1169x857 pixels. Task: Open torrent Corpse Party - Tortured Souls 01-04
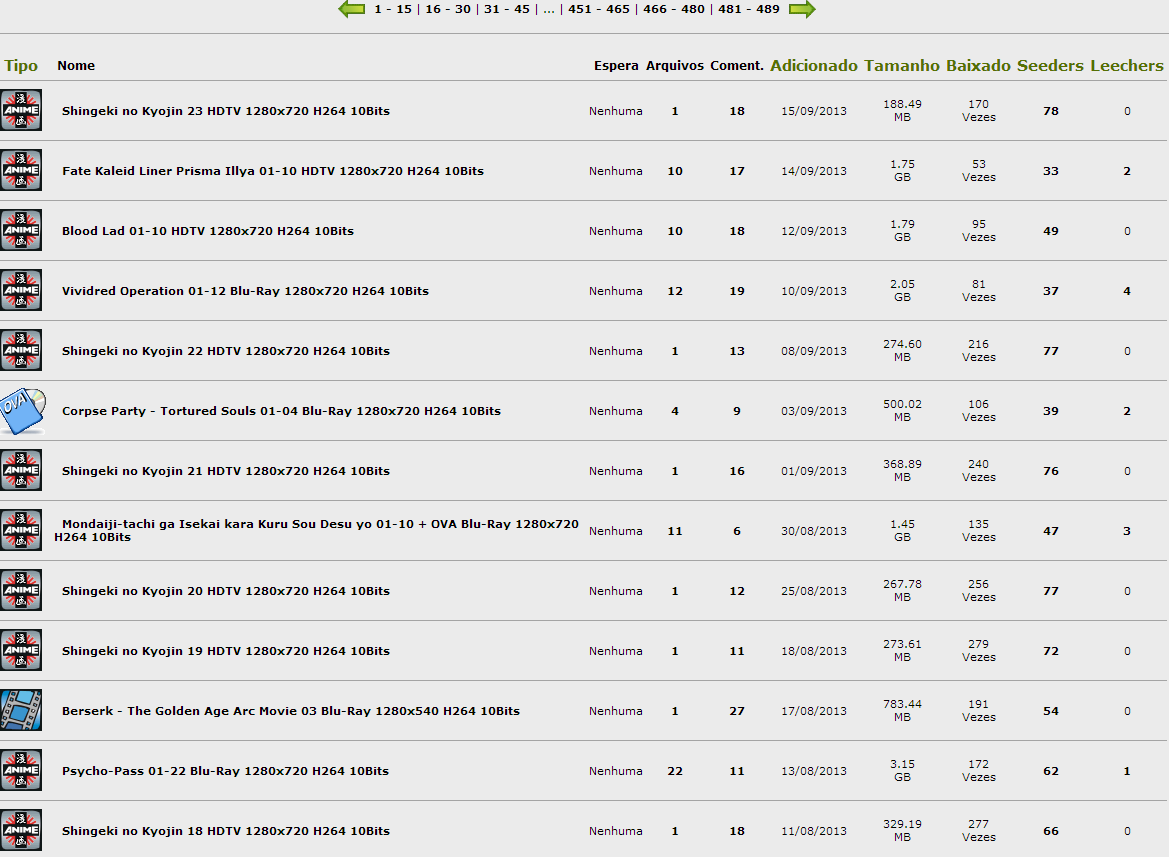(x=281, y=411)
